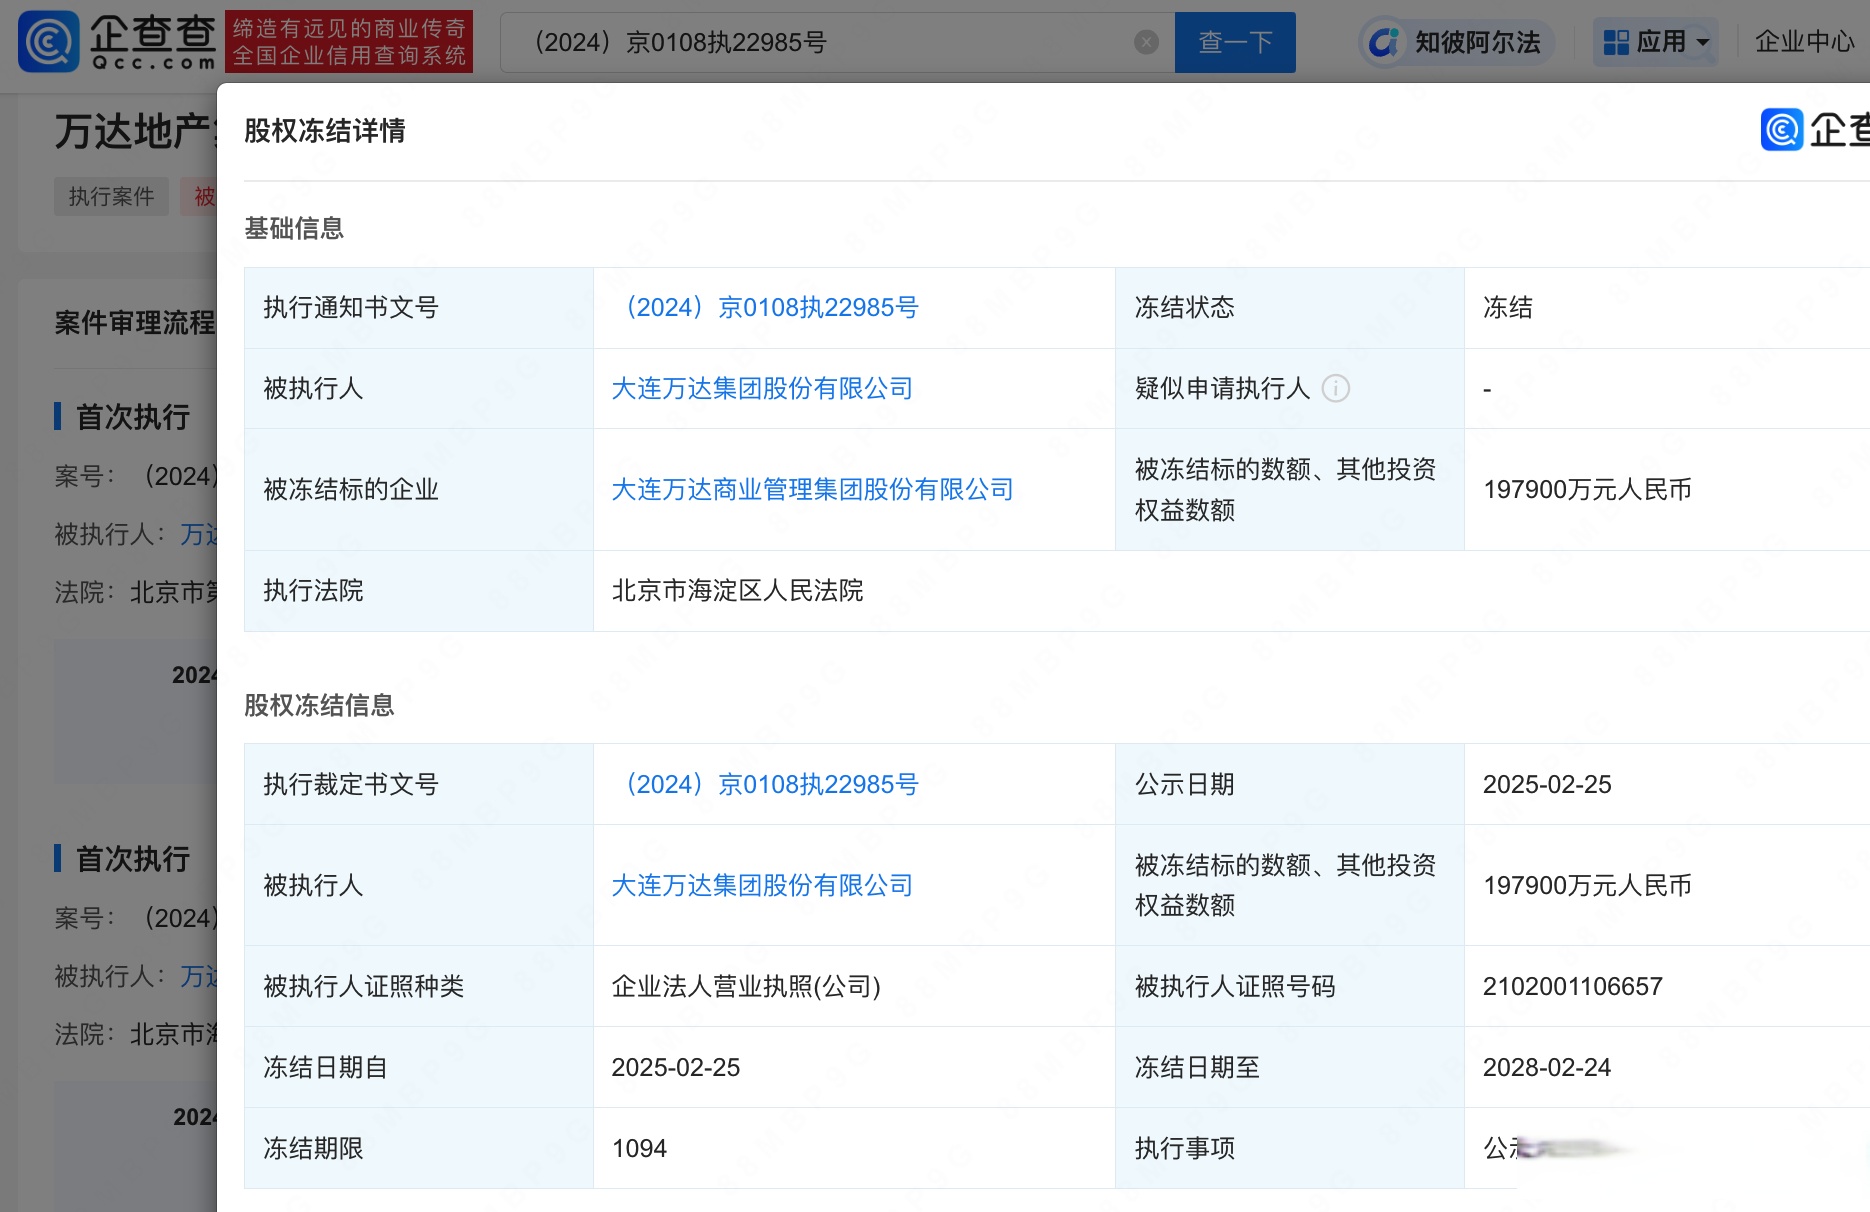This screenshot has width=1870, height=1212.
Task: Open 大连万达集团股份有限公司 link in 基础信息
Action: 762,388
